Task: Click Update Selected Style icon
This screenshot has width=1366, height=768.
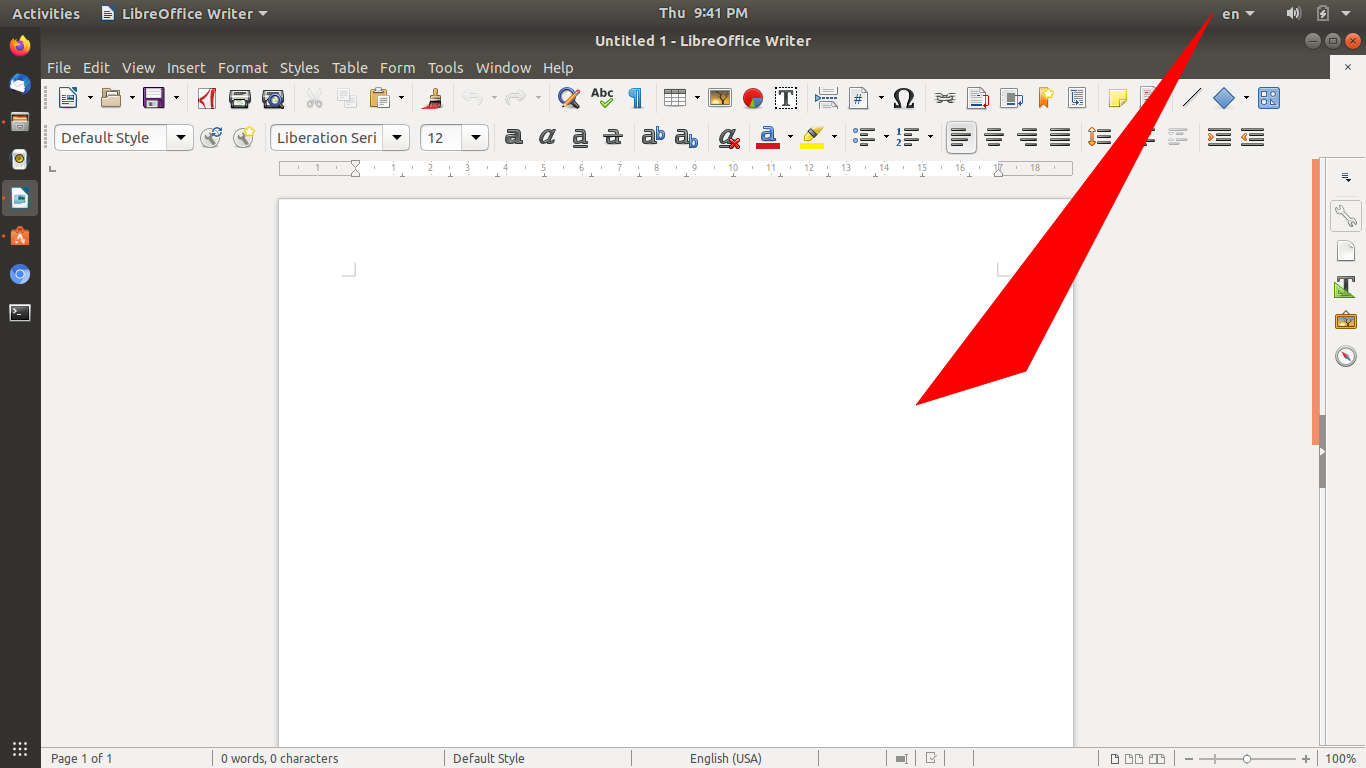Action: point(211,137)
